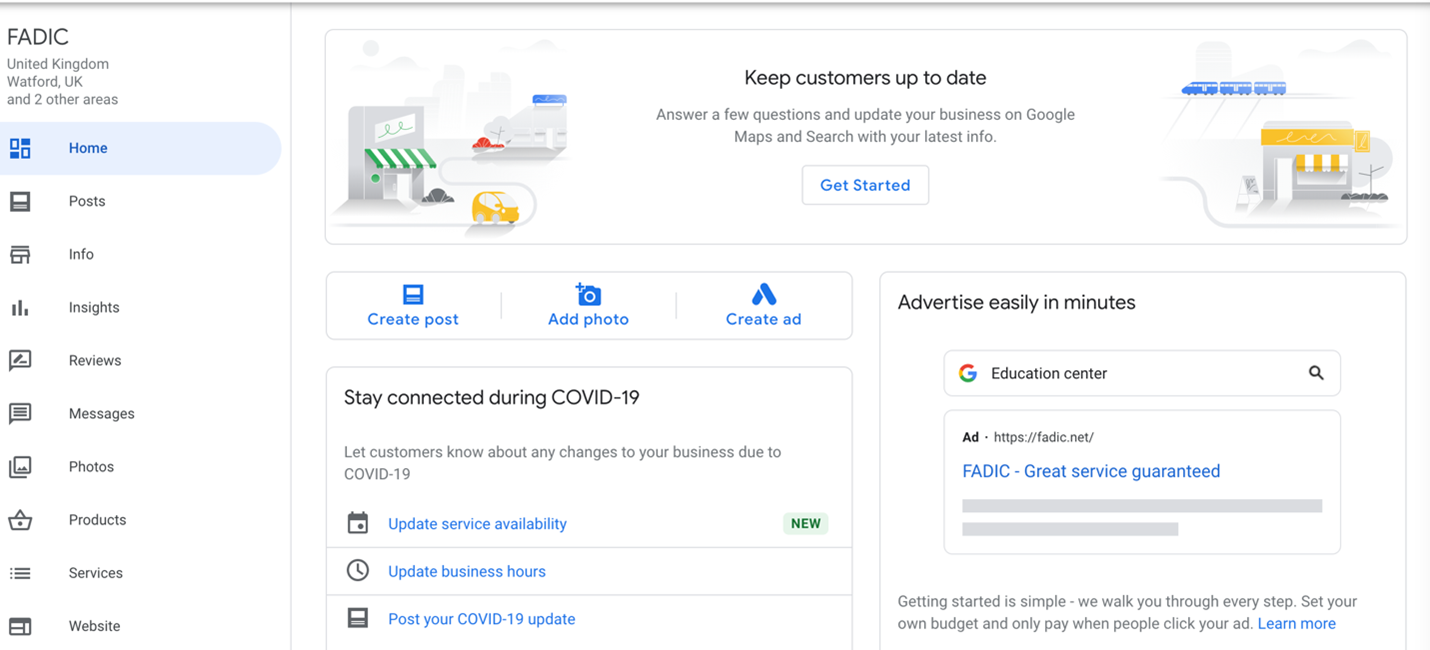Screen dimensions: 1430x650
Task: Click the Insights bar chart icon
Action: [x=20, y=308]
